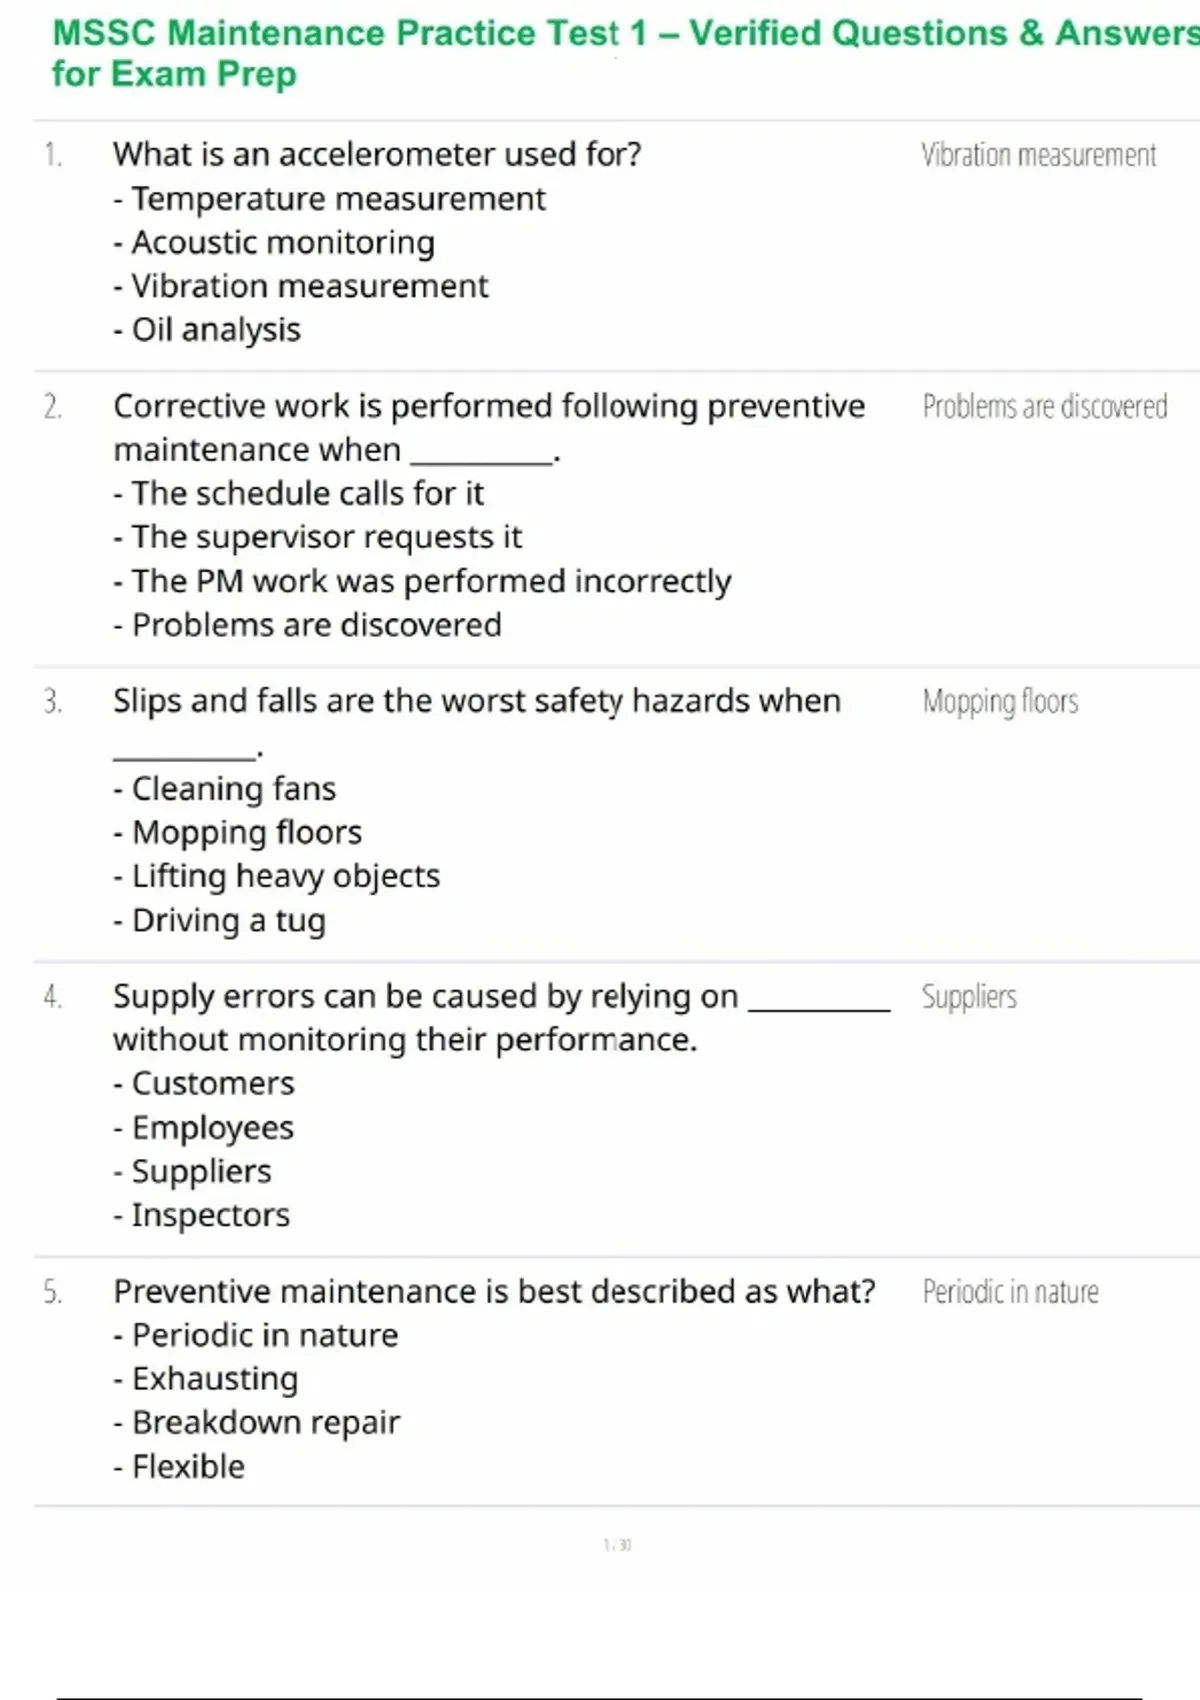Viewport: 1200px width, 1700px height.
Task: Click the green document title heading
Action: [620, 52]
